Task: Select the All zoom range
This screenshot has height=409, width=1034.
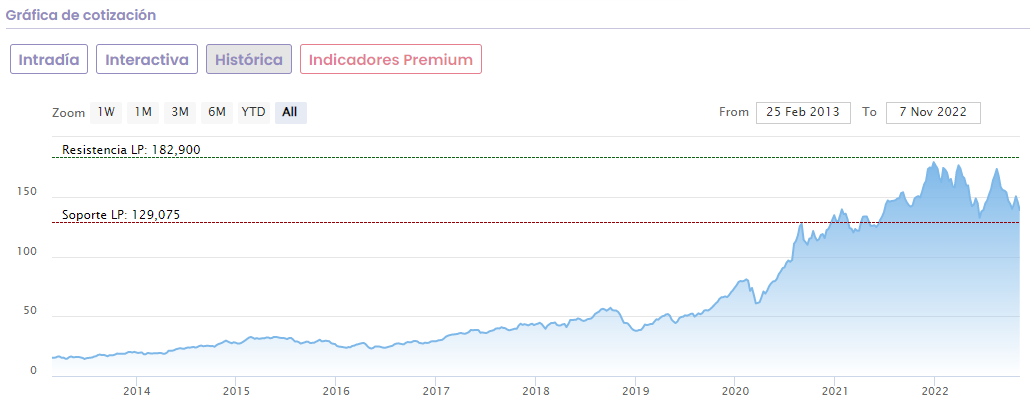Action: pos(290,112)
